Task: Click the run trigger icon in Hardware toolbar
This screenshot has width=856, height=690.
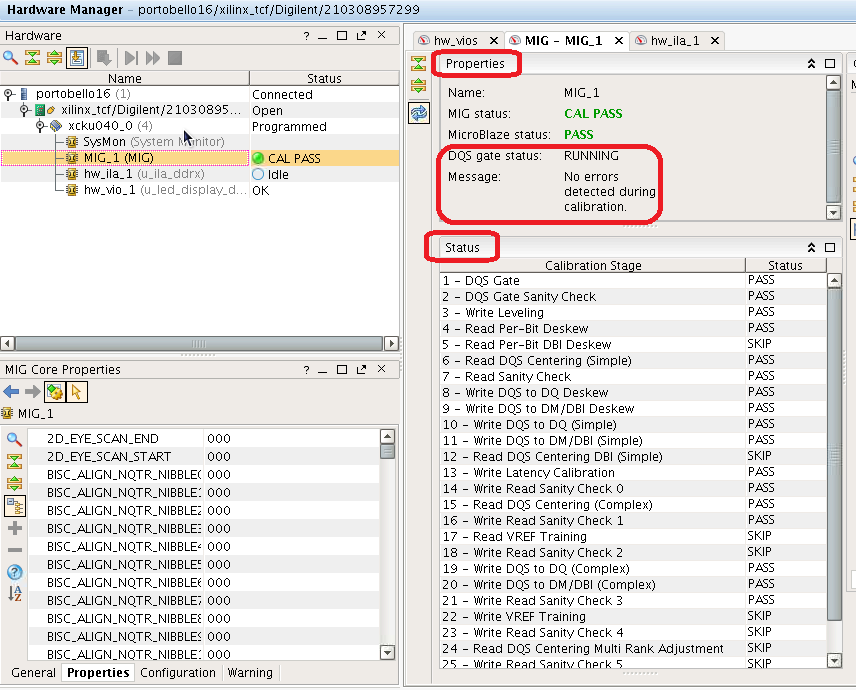Action: click(131, 58)
